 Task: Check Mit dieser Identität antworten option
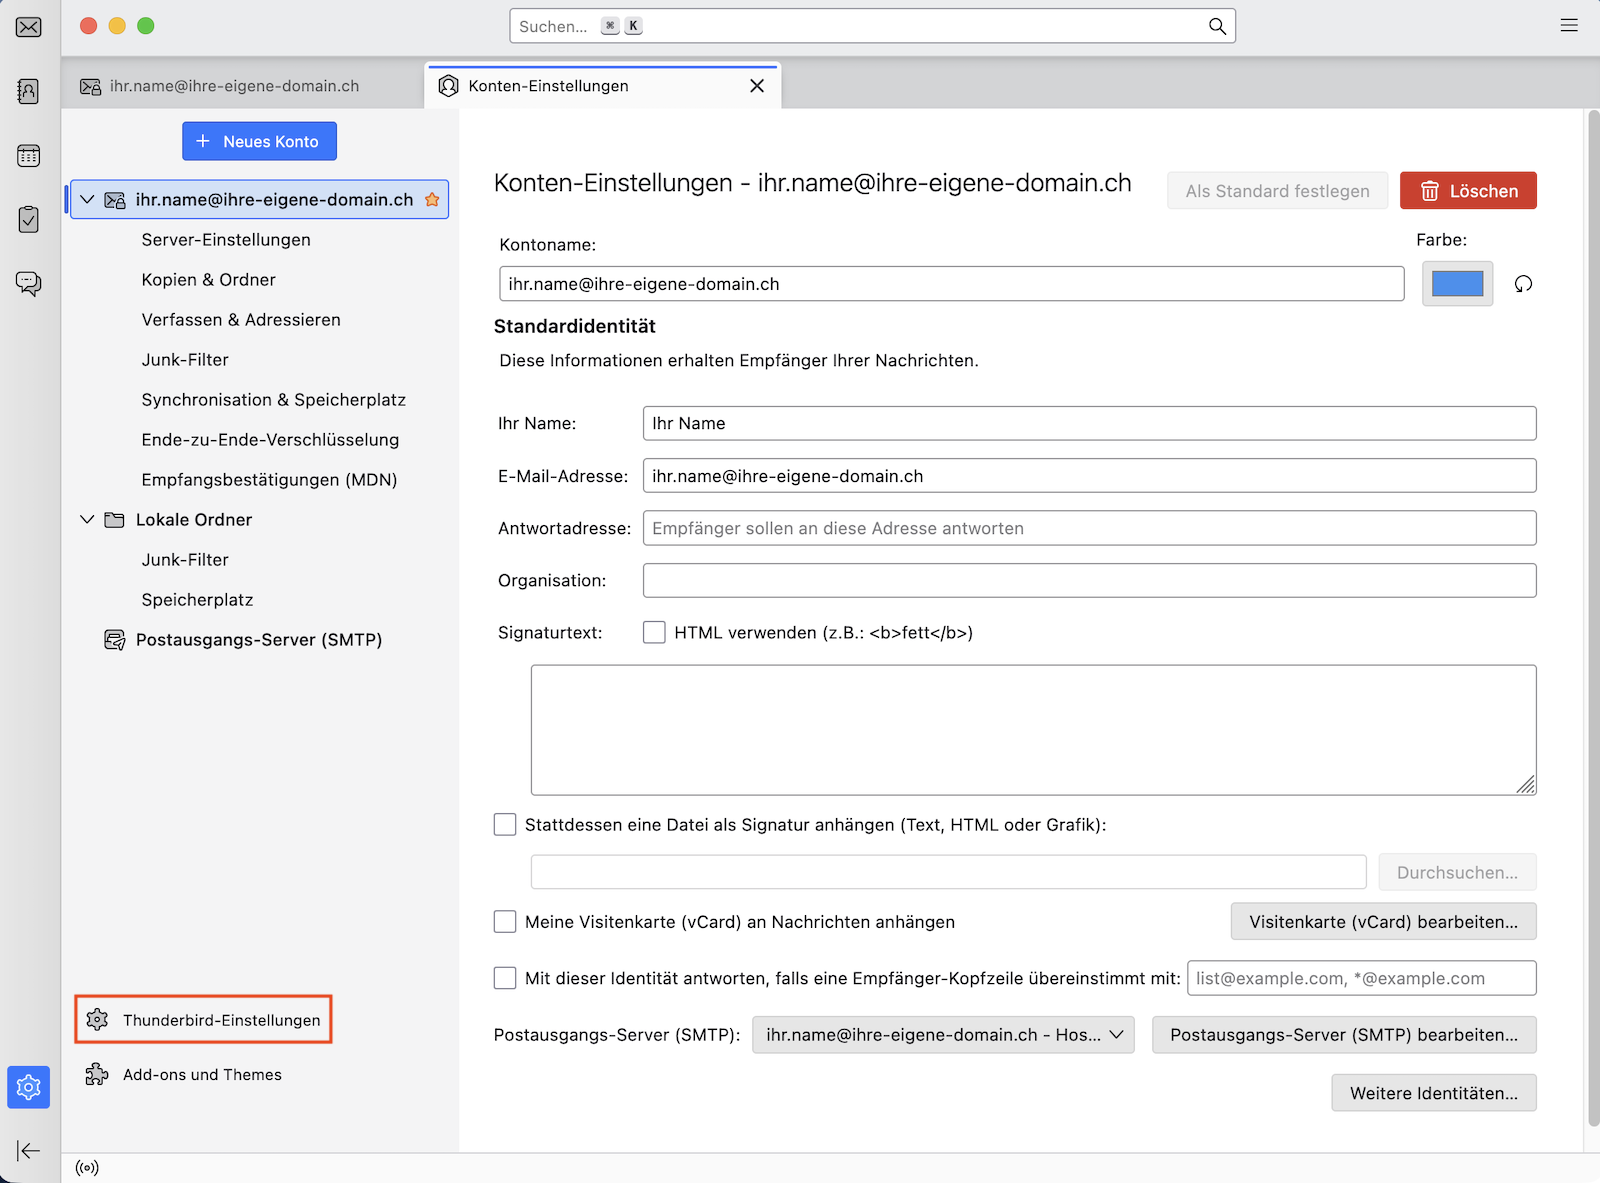click(x=505, y=978)
